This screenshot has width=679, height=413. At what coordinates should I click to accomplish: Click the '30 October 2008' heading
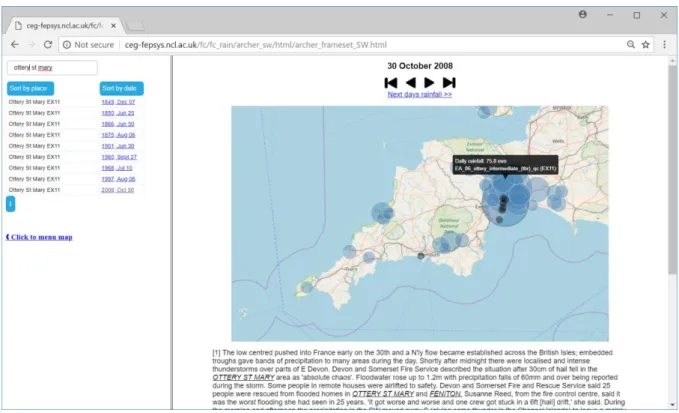click(x=420, y=66)
